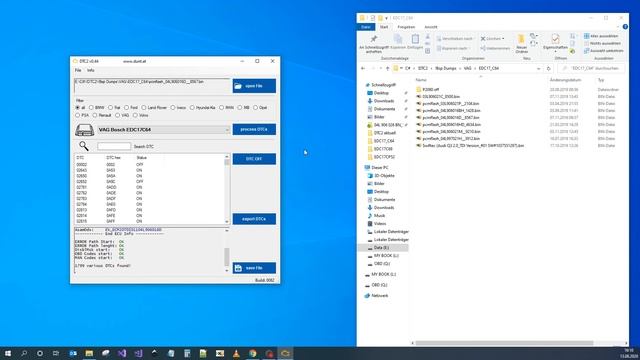Image resolution: width=640 pixels, height=360 pixels.
Task: Refresh Explorer folder view
Action: (x=549, y=69)
